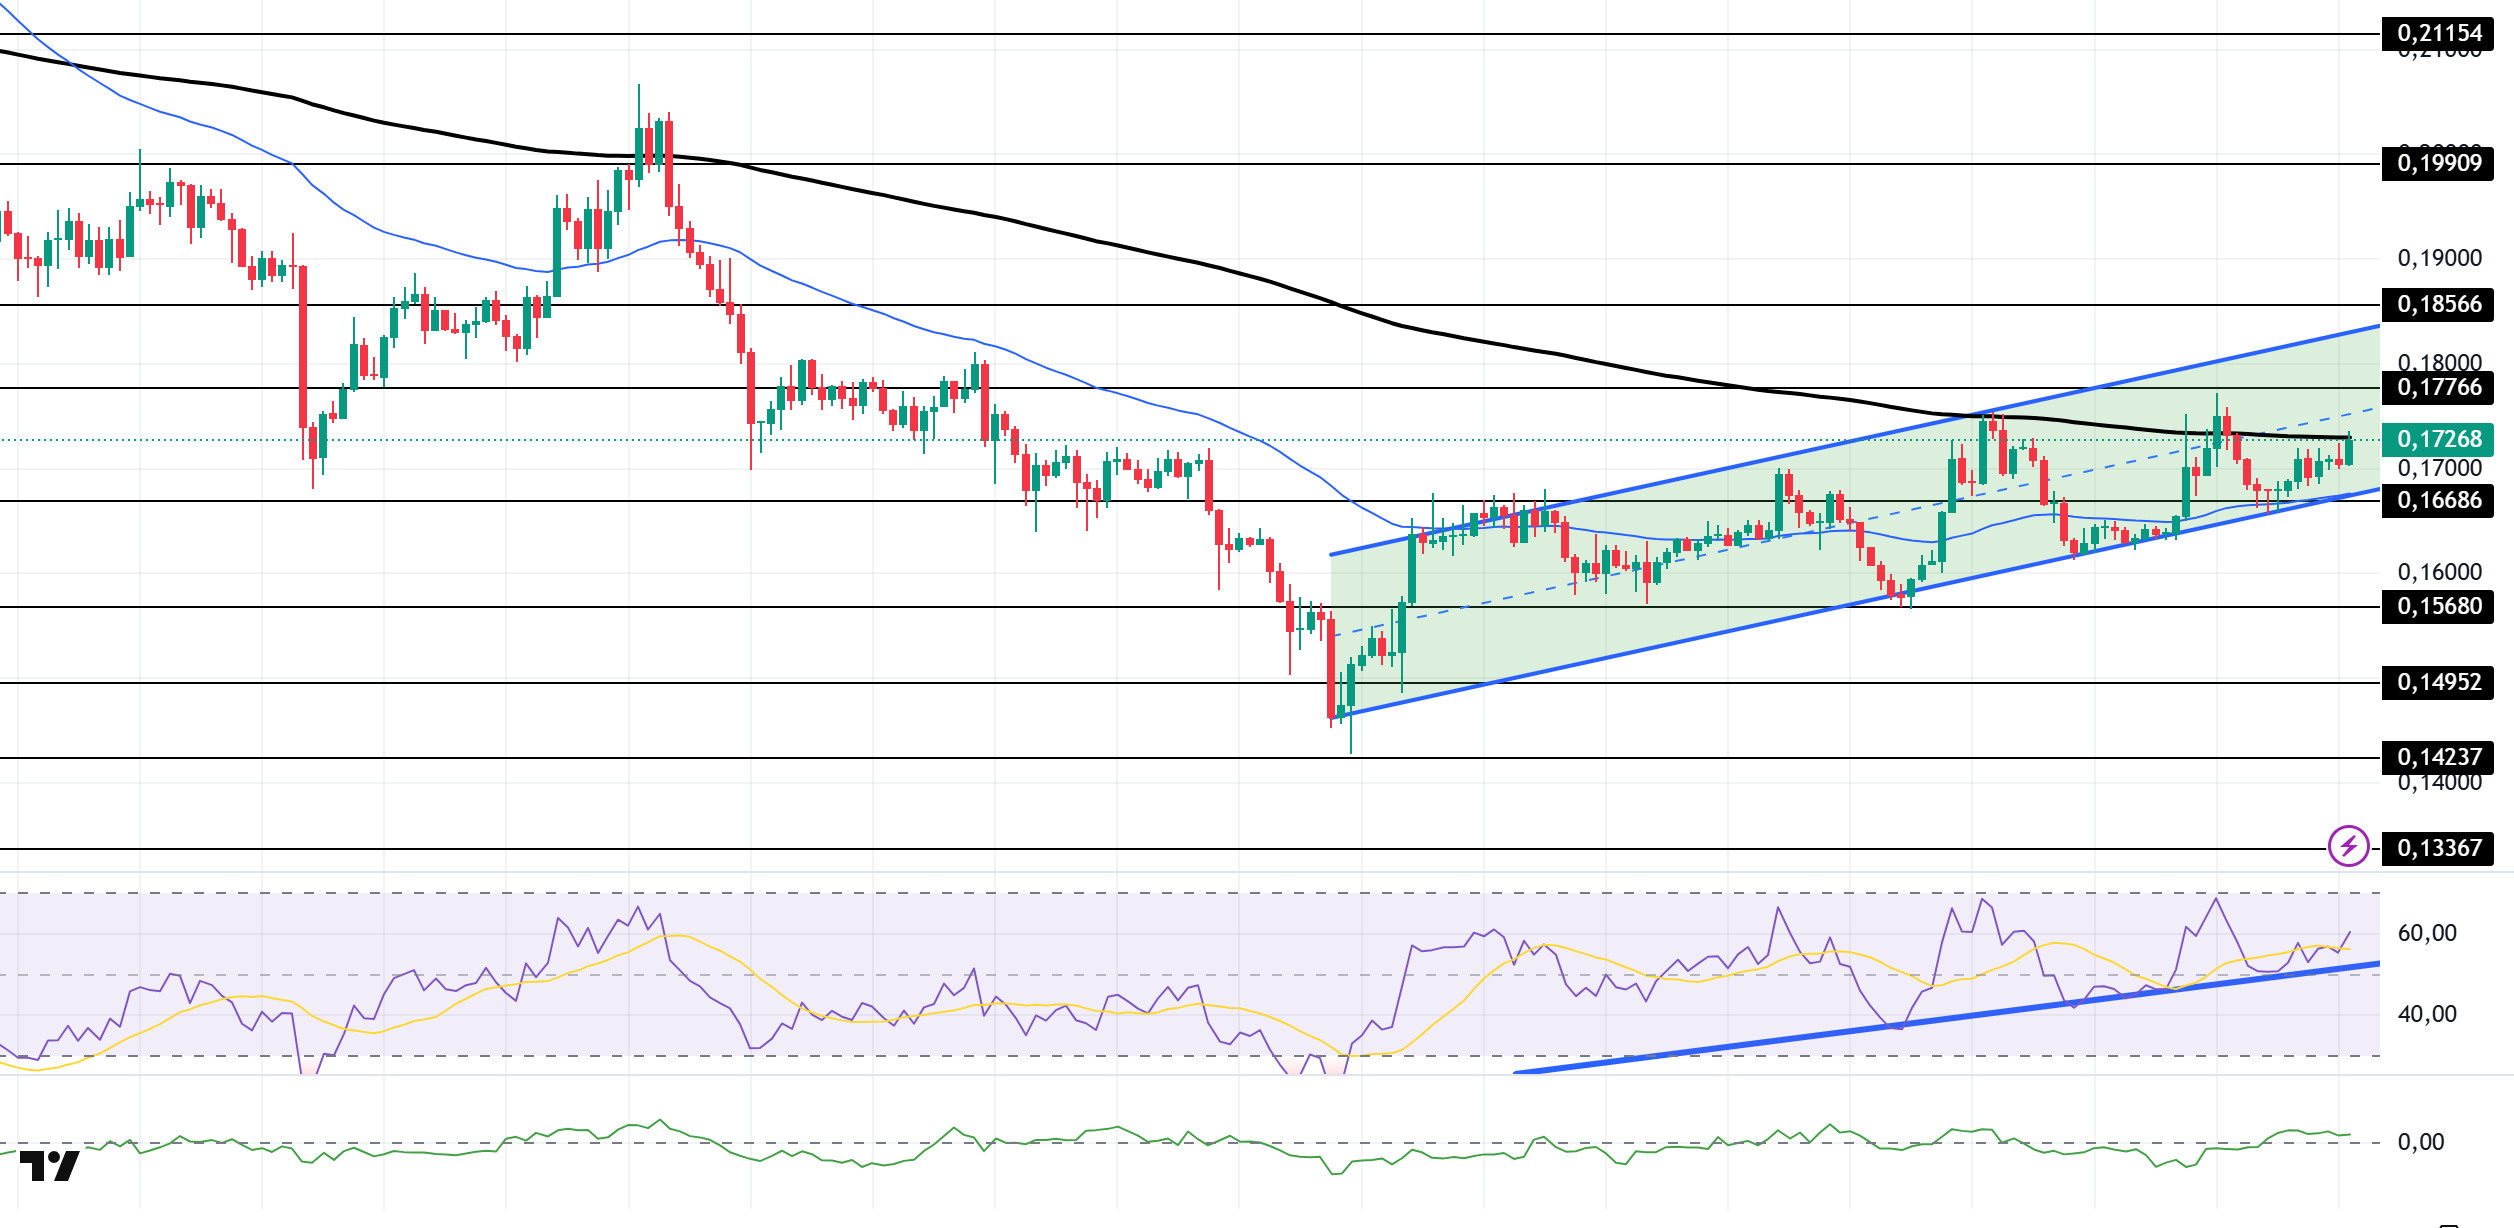
Task: Select the 0,17766 price level label
Action: 2438,388
